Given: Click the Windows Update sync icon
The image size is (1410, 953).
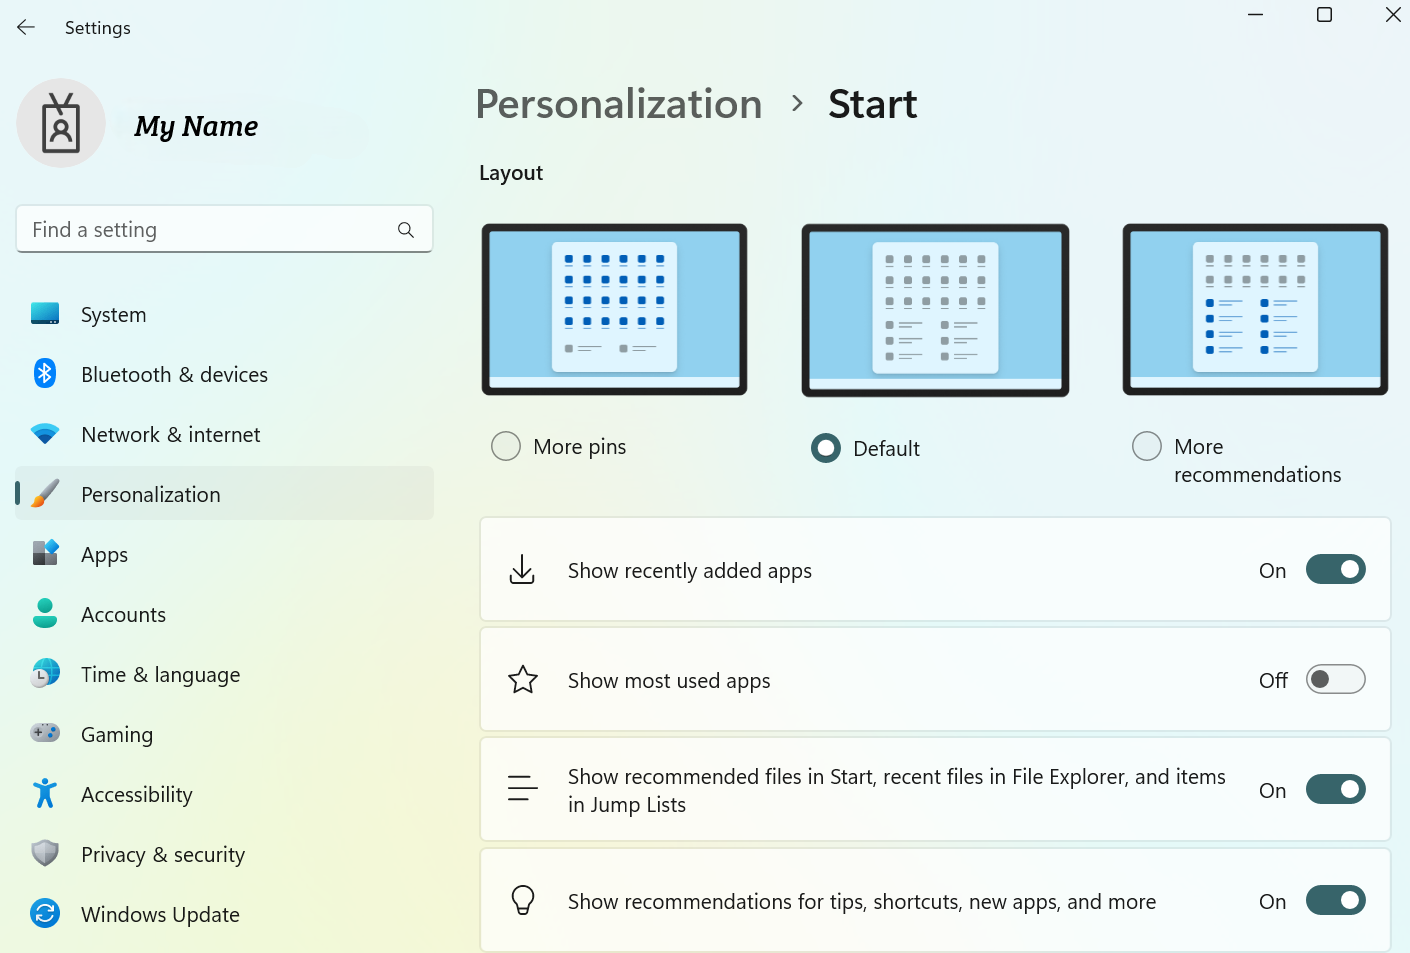Looking at the screenshot, I should (x=45, y=914).
